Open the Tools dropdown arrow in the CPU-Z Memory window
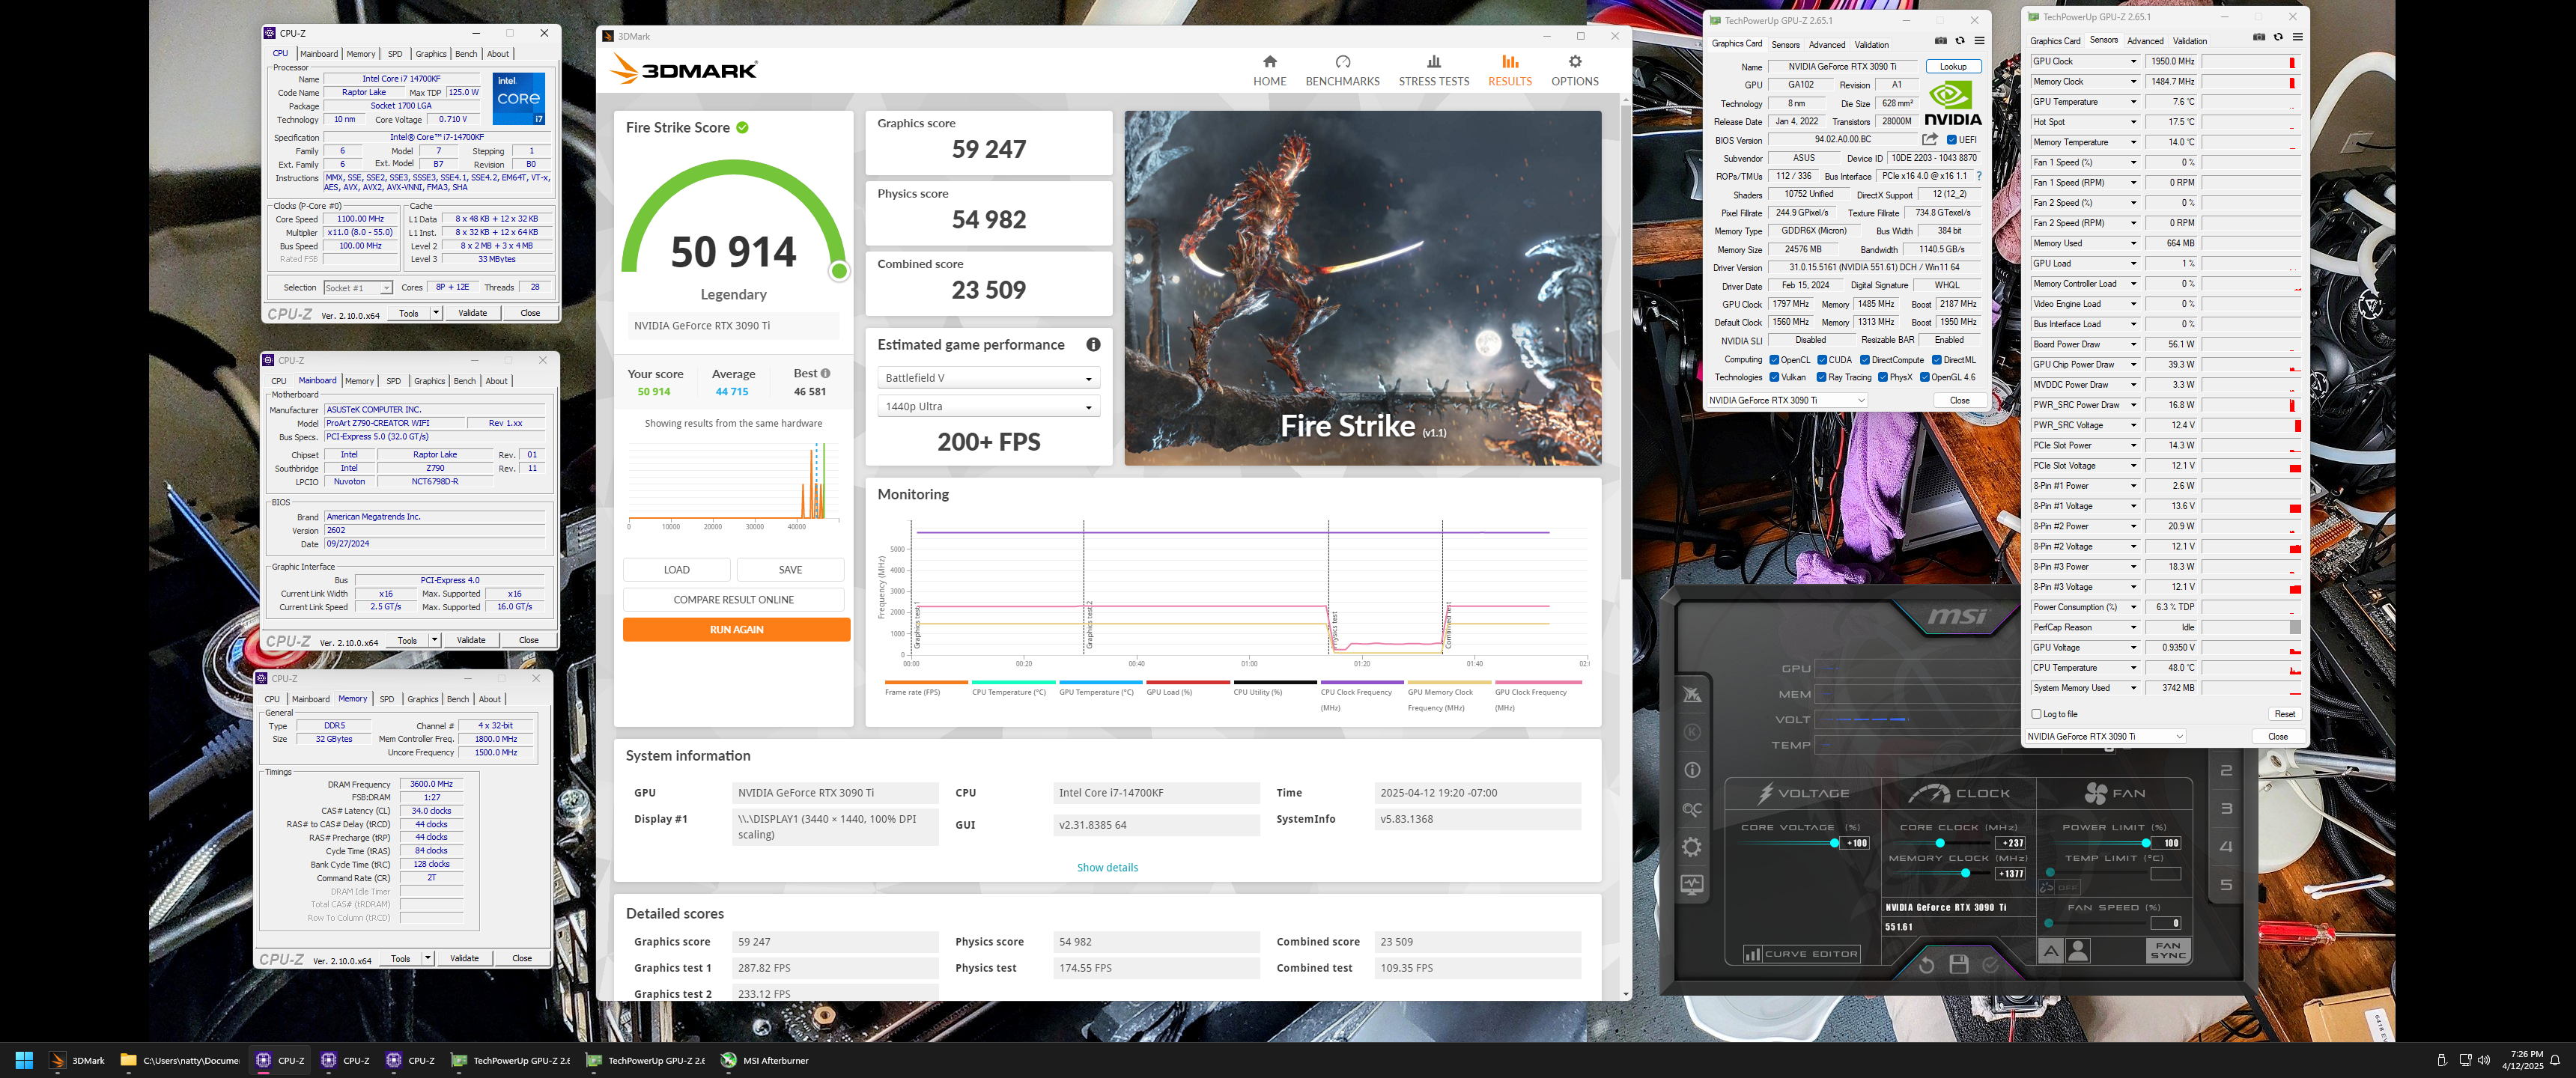This screenshot has height=1078, width=2576. click(428, 958)
